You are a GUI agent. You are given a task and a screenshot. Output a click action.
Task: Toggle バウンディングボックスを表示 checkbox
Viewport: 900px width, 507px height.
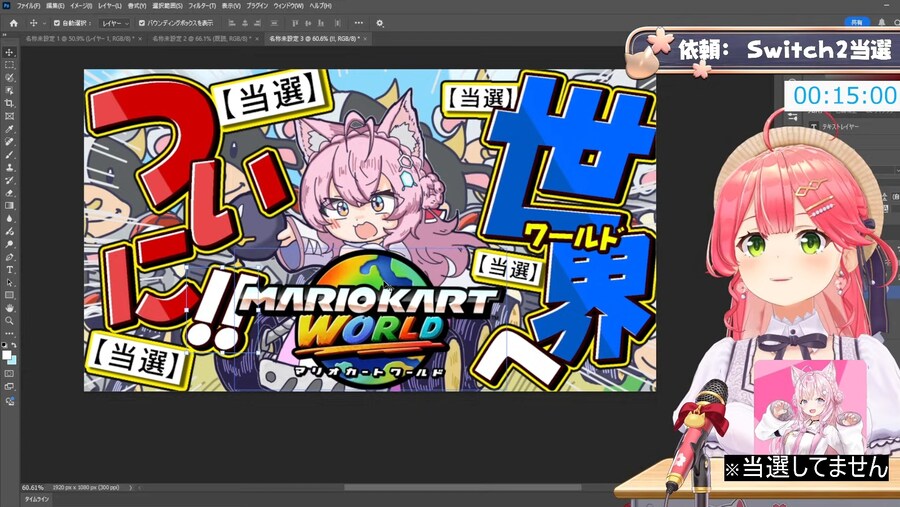142,24
